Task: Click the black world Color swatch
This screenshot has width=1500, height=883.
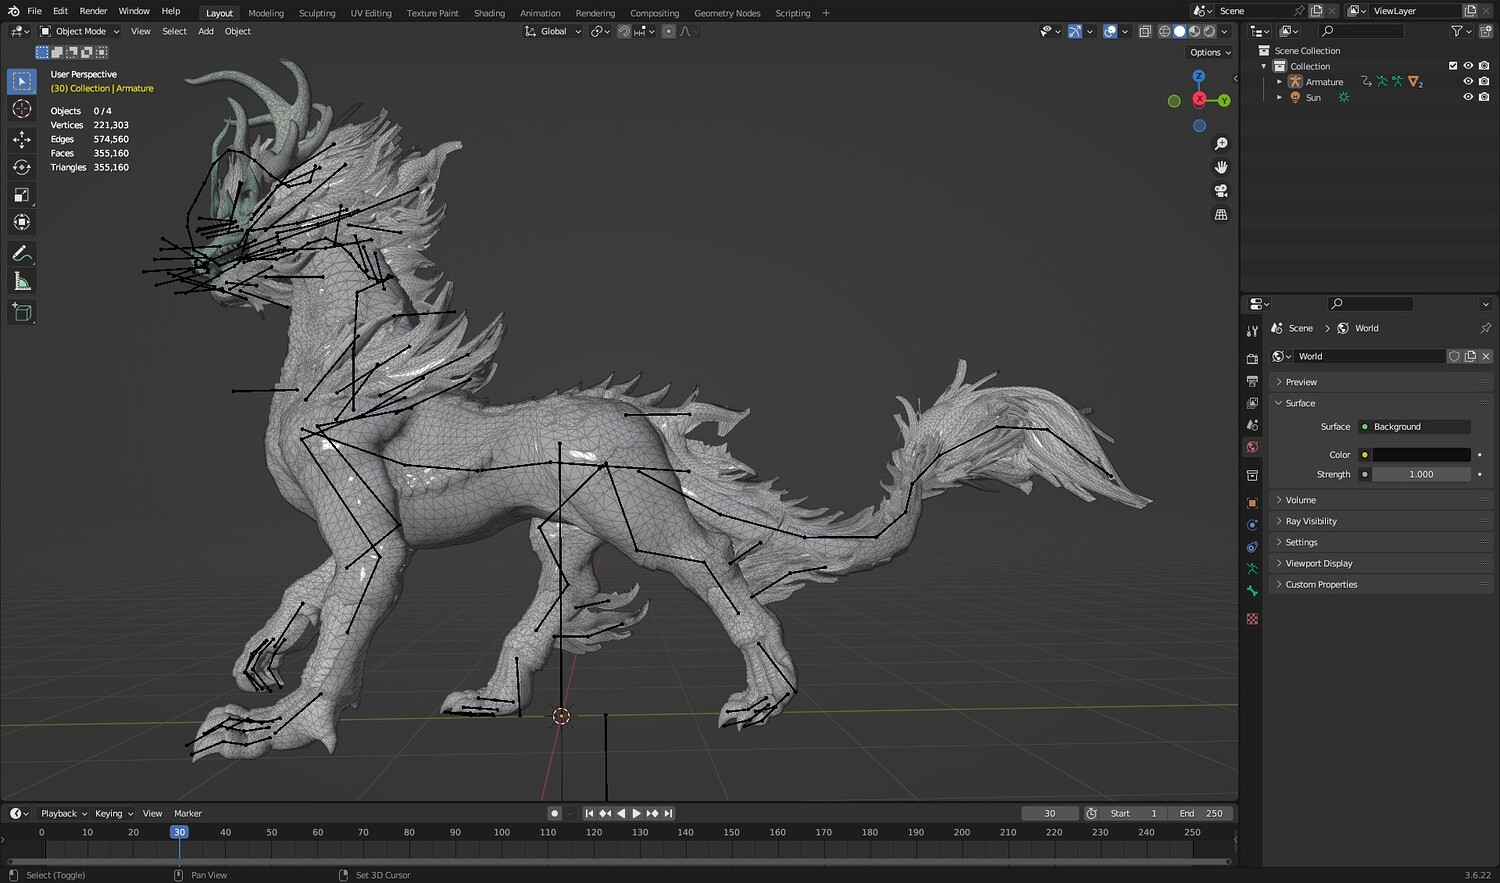Action: click(x=1420, y=455)
